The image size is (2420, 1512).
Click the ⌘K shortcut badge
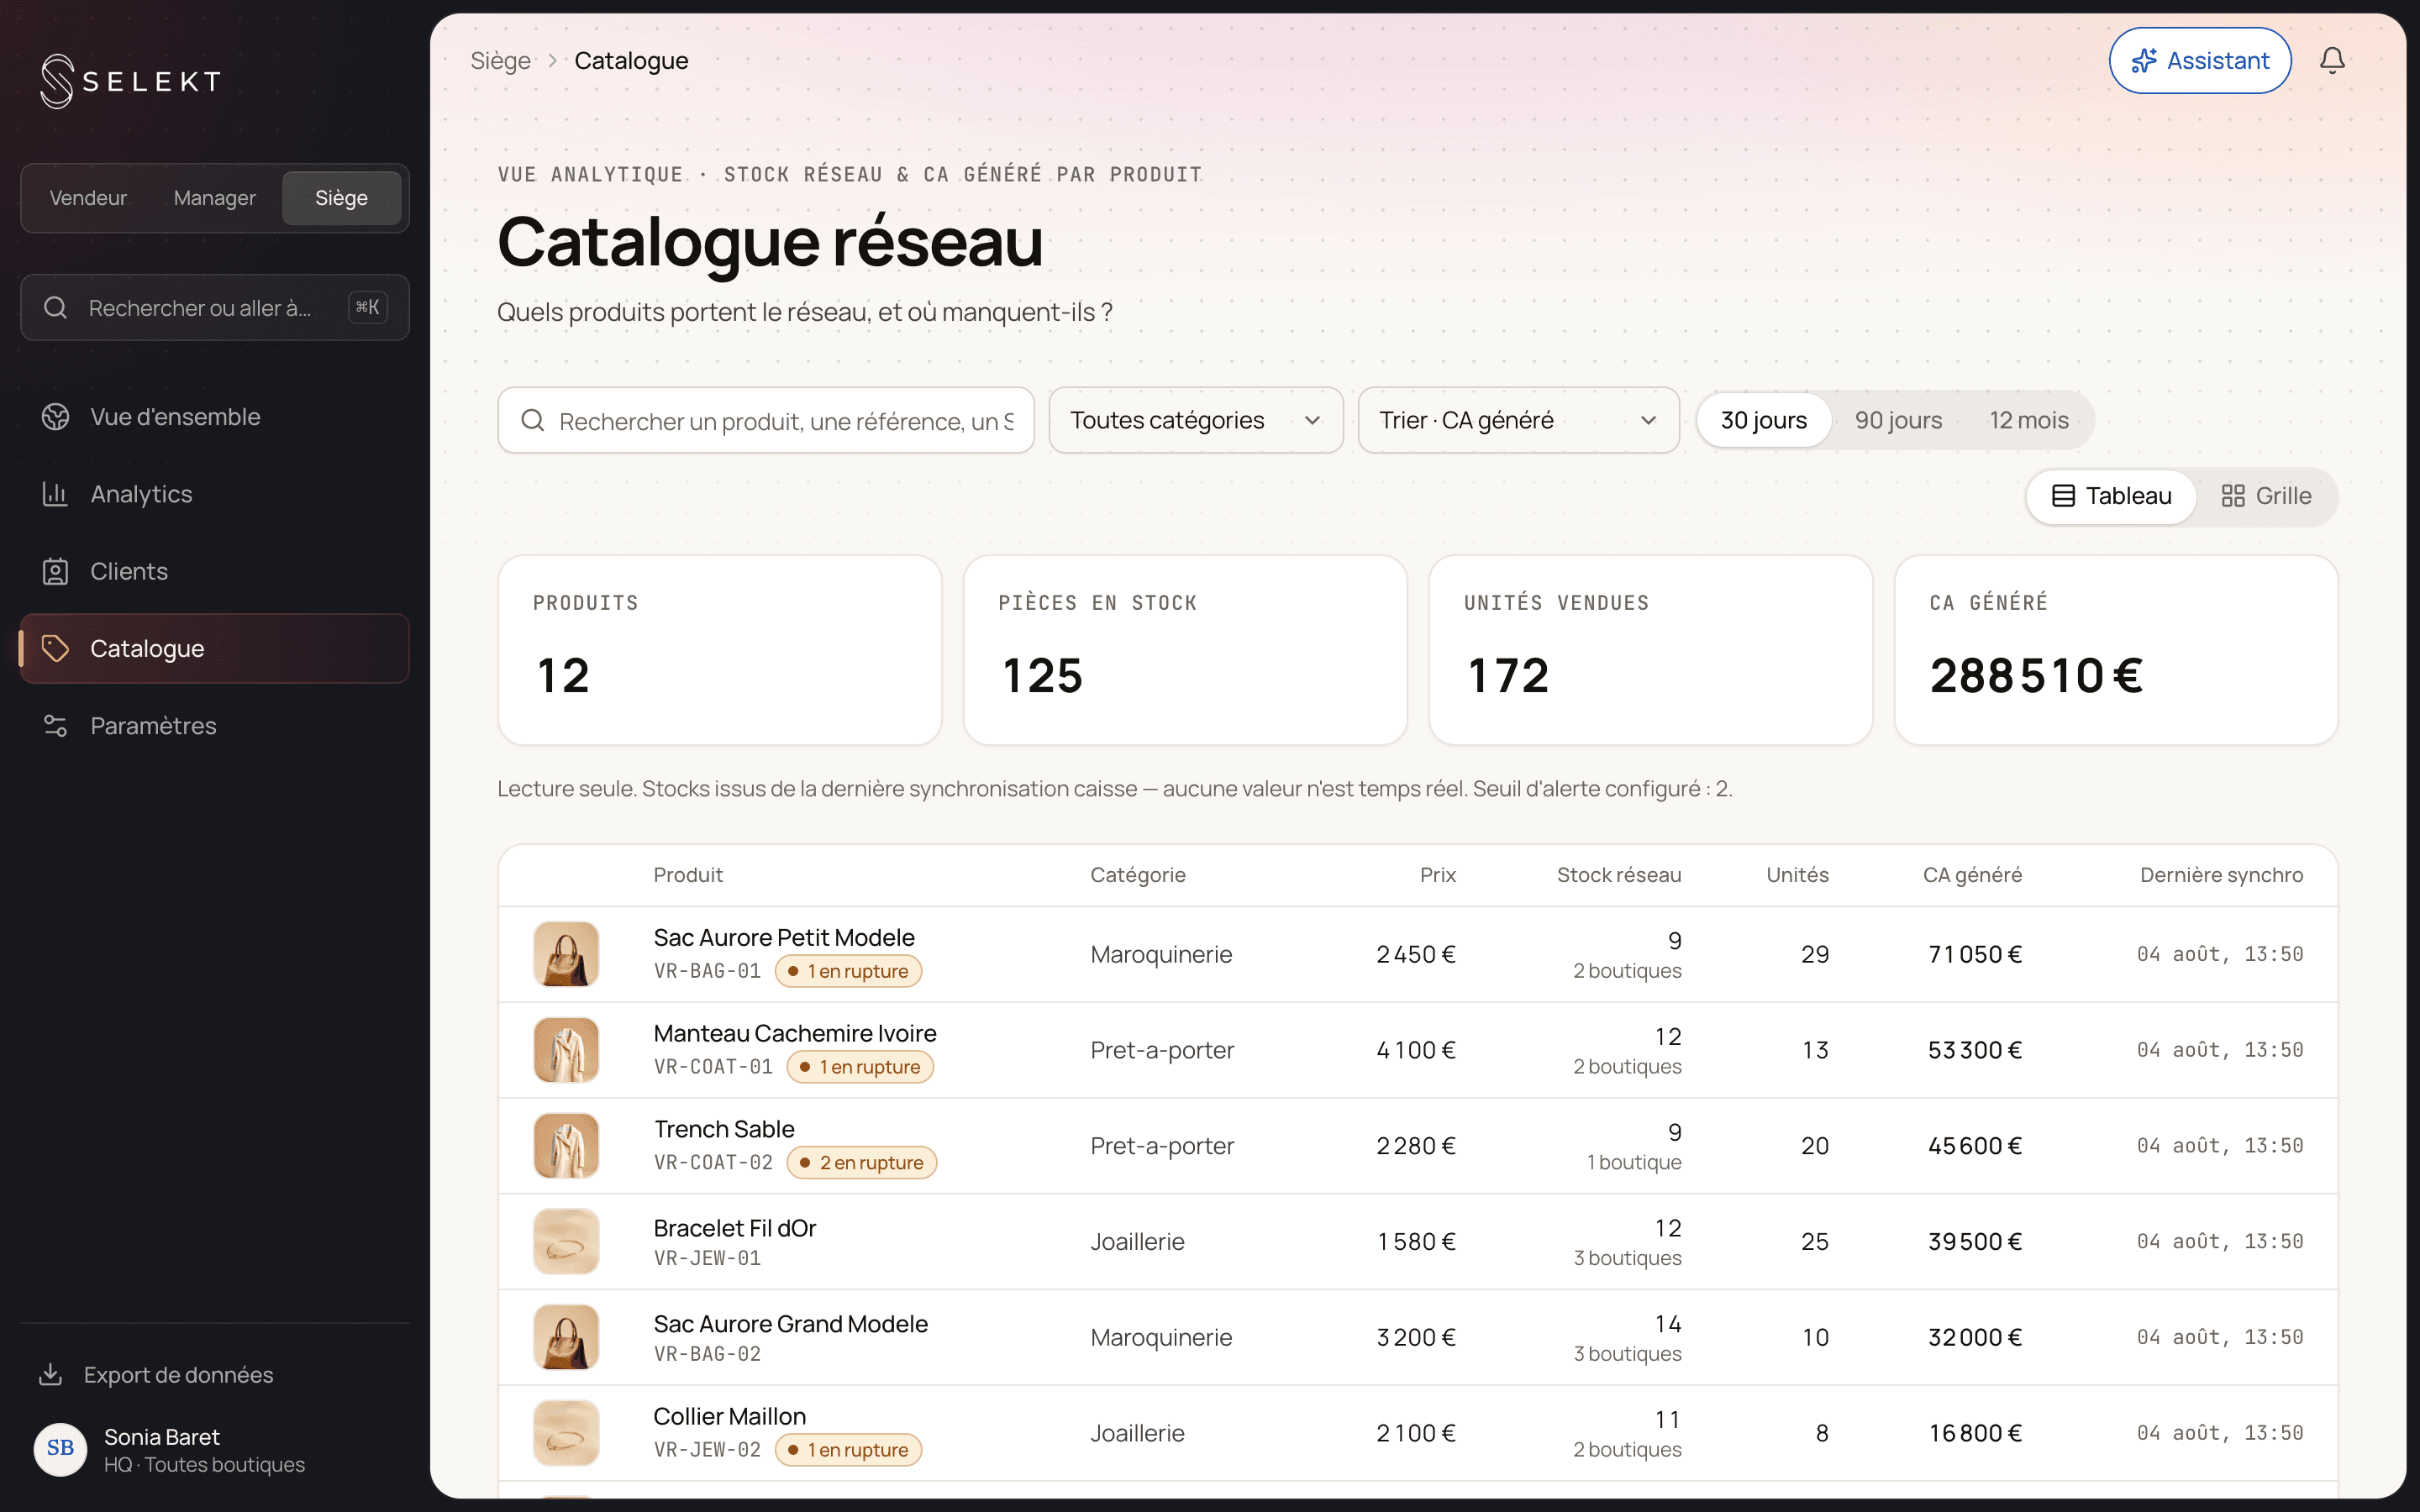pos(367,308)
